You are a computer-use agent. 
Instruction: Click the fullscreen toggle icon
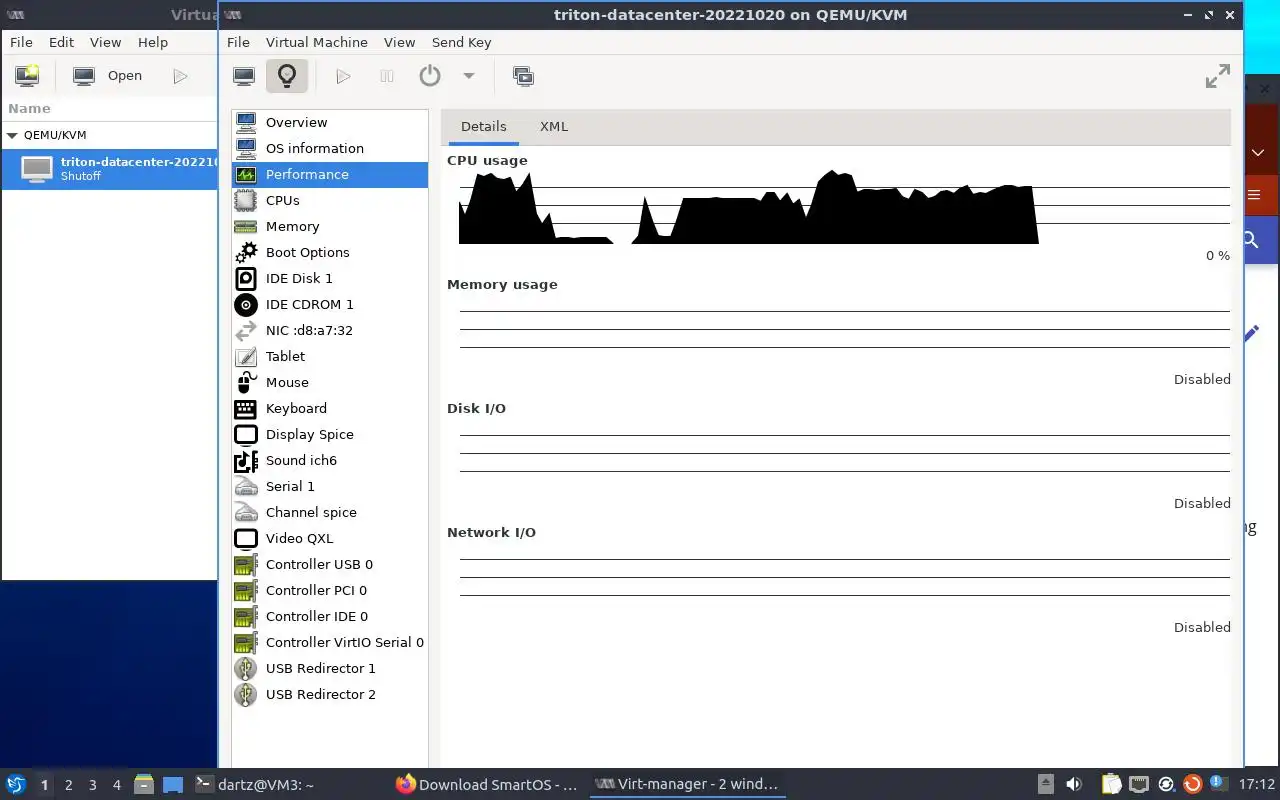(x=1217, y=76)
